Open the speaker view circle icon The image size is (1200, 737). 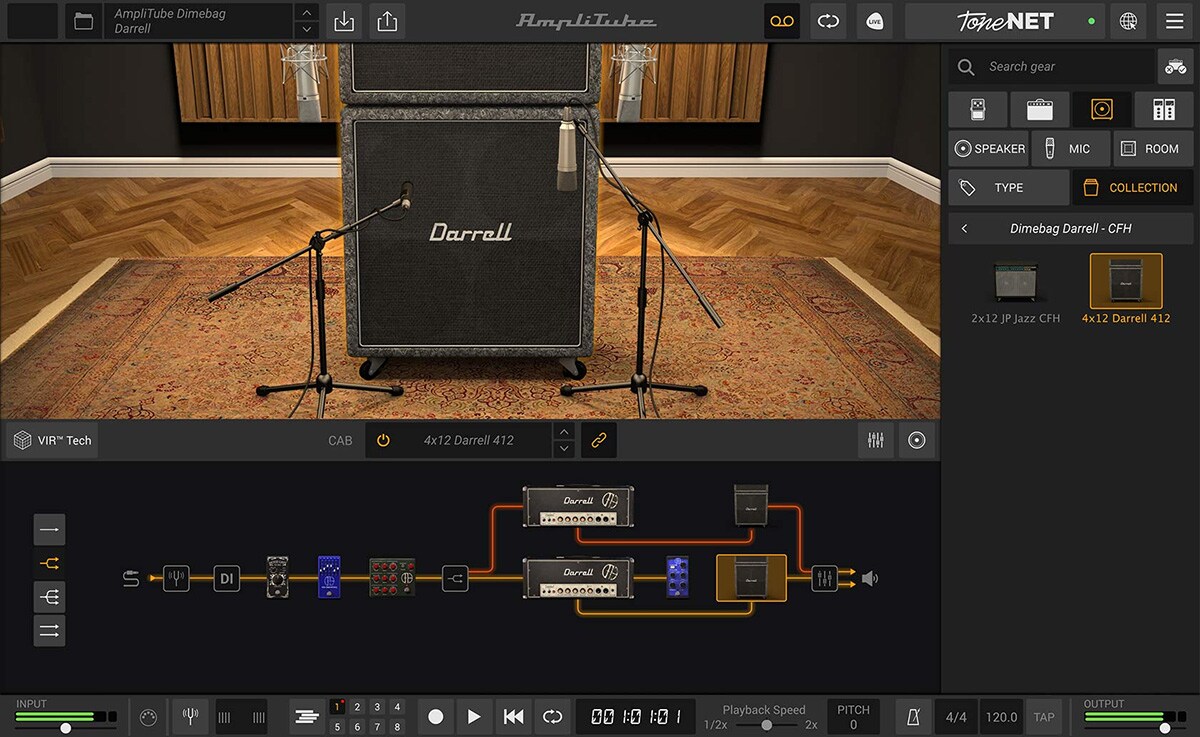pyautogui.click(x=916, y=440)
